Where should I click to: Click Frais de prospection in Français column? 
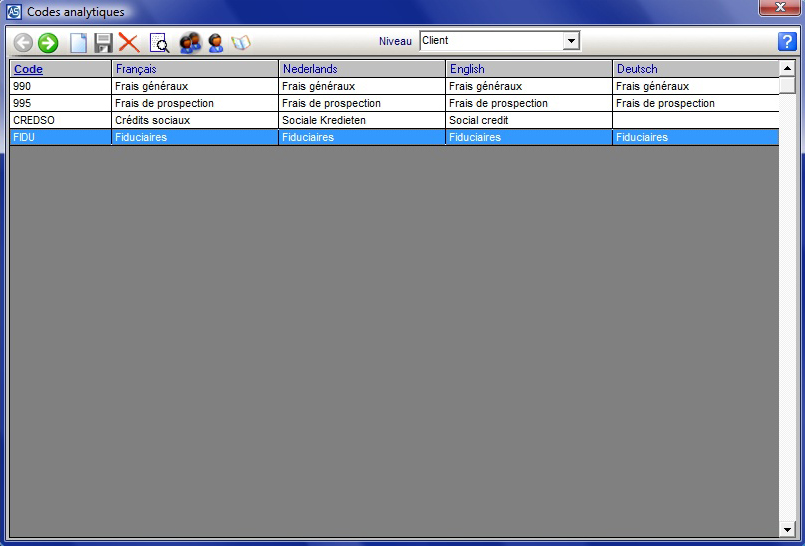[x=195, y=103]
